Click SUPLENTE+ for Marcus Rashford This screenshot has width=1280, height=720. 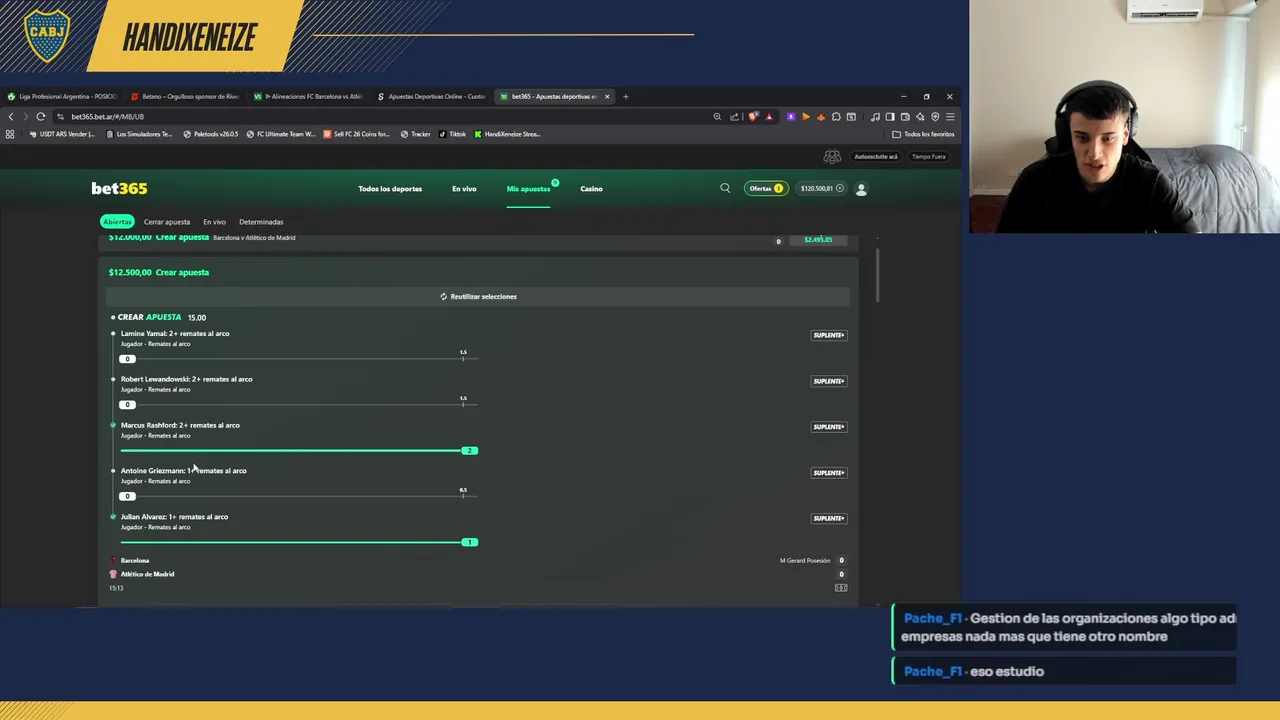[828, 427]
